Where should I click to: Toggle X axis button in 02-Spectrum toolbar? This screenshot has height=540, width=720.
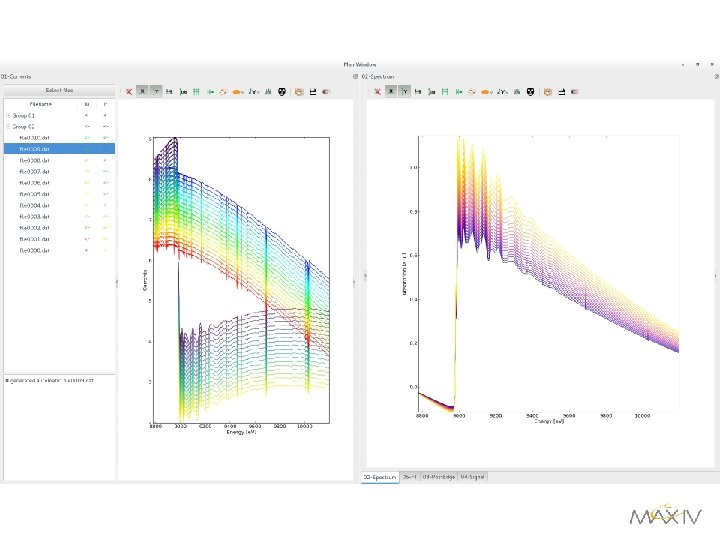click(391, 92)
